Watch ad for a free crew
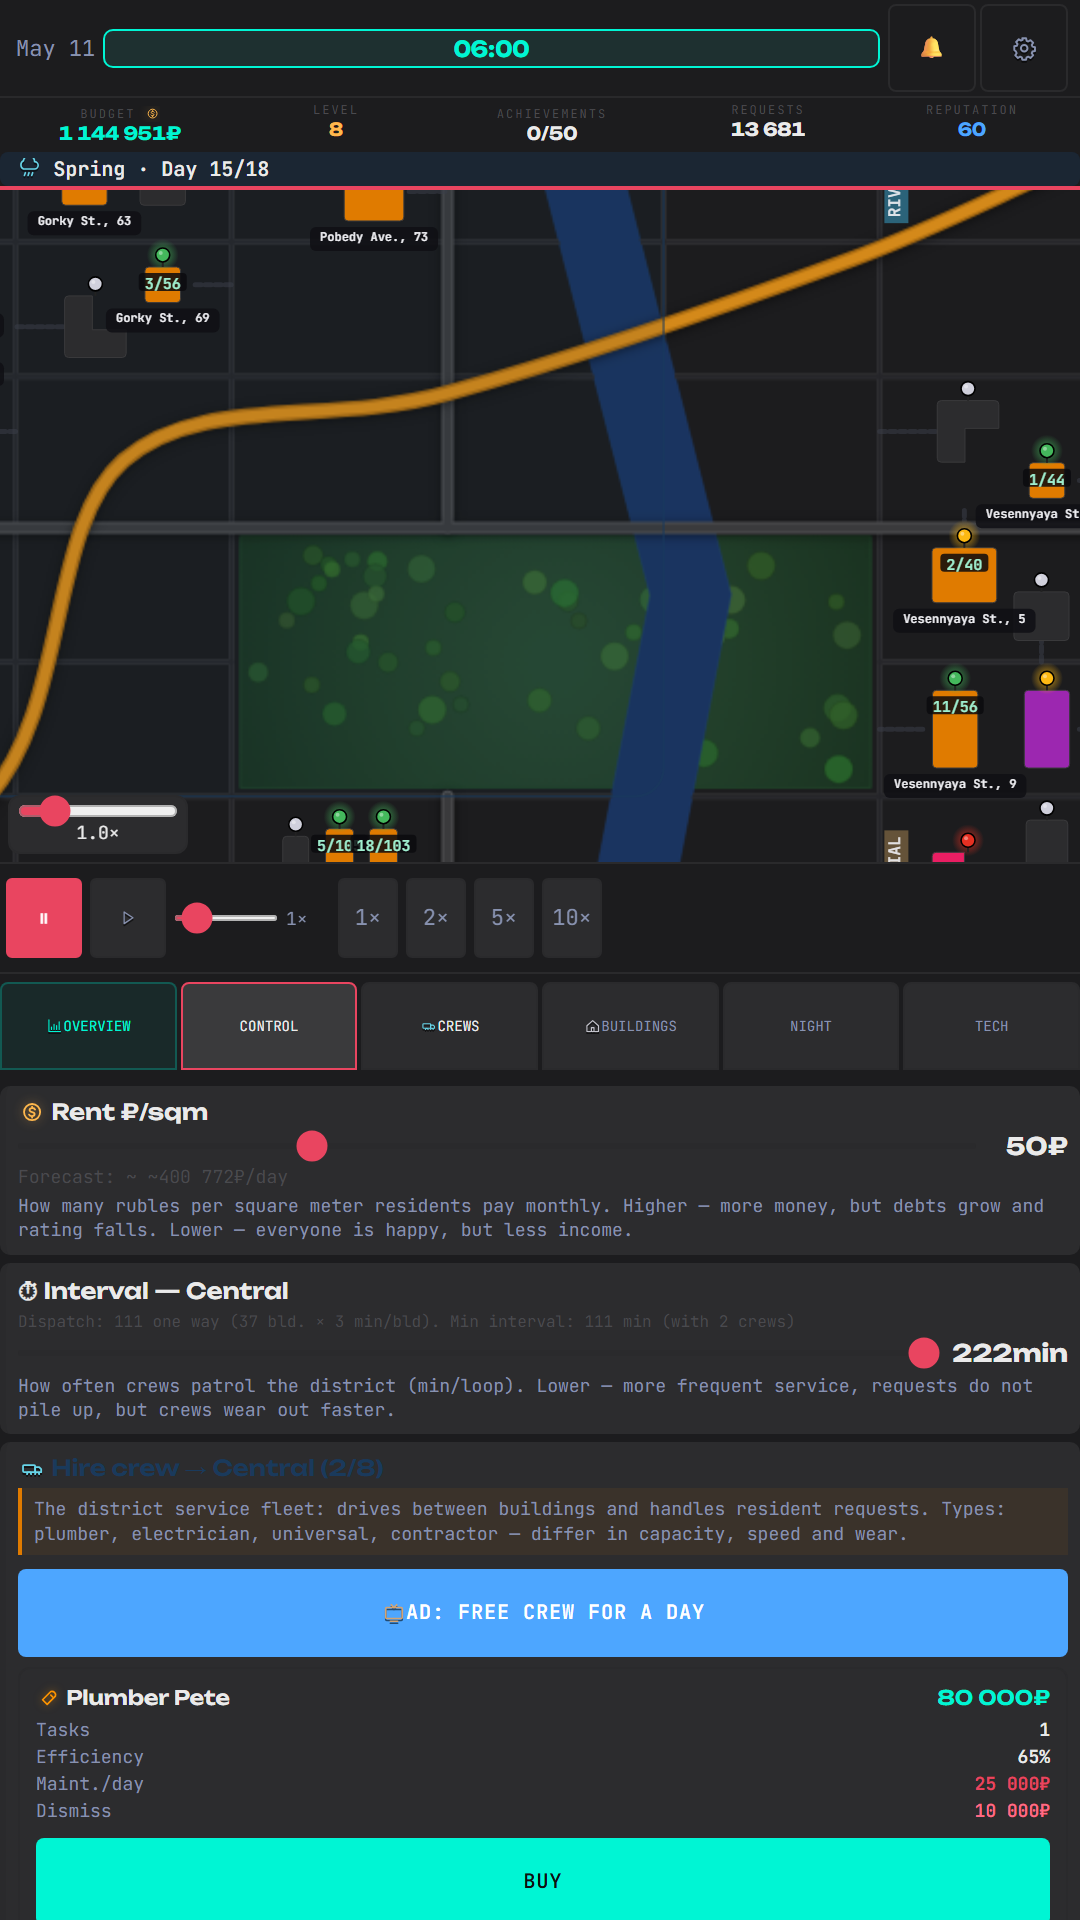 pyautogui.click(x=543, y=1613)
